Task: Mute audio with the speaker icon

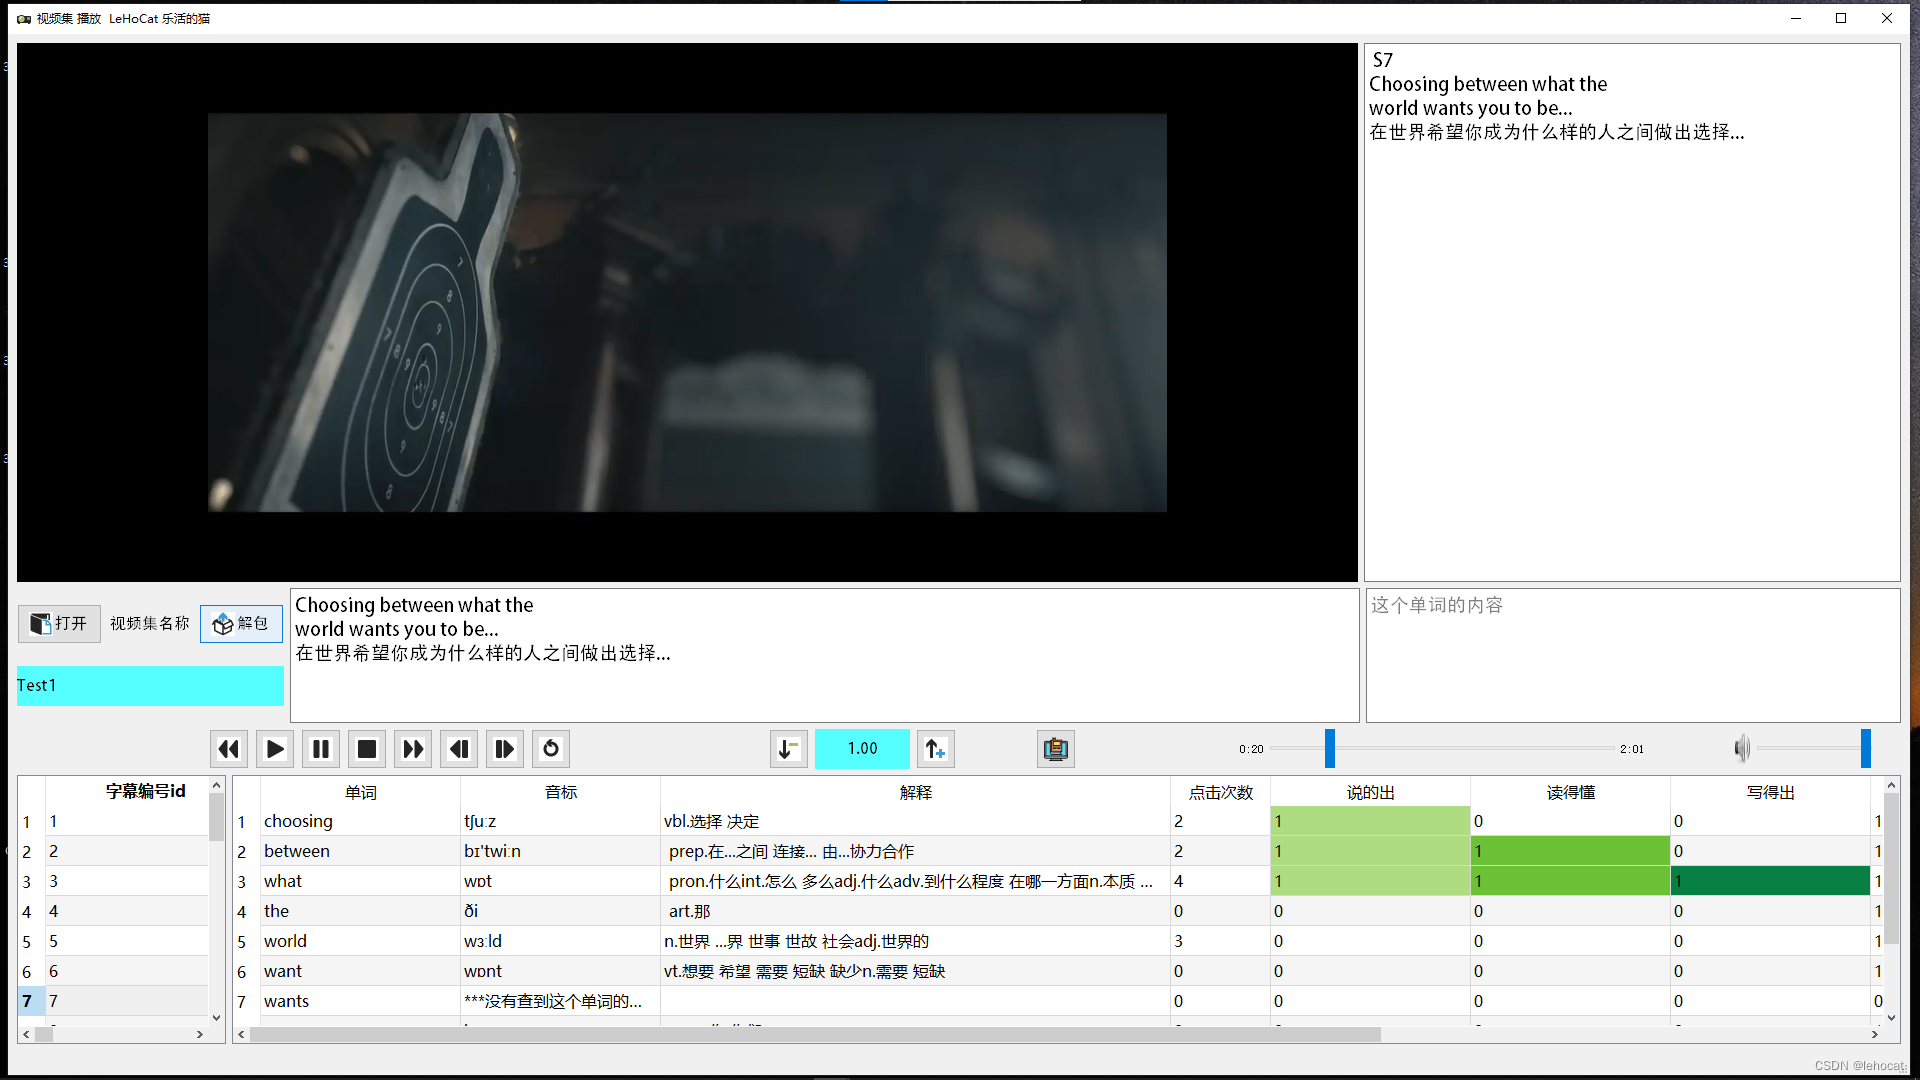Action: tap(1741, 748)
